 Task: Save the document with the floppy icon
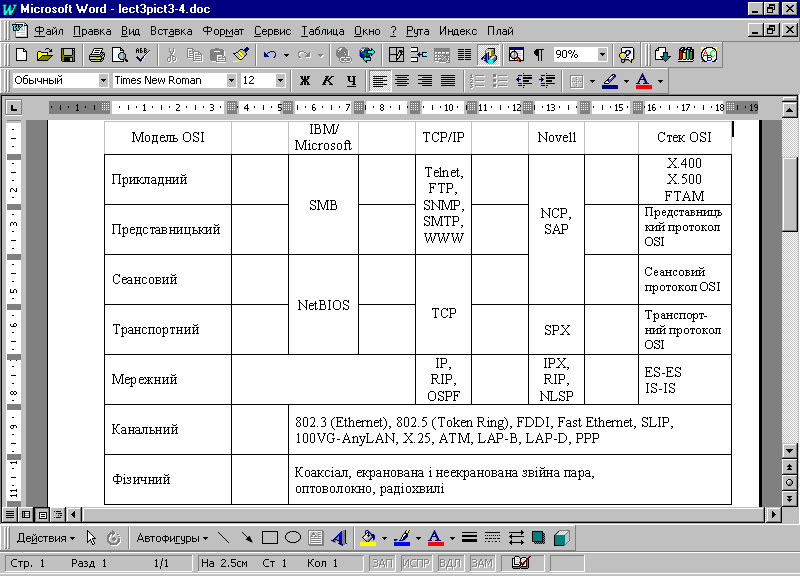tap(67, 55)
